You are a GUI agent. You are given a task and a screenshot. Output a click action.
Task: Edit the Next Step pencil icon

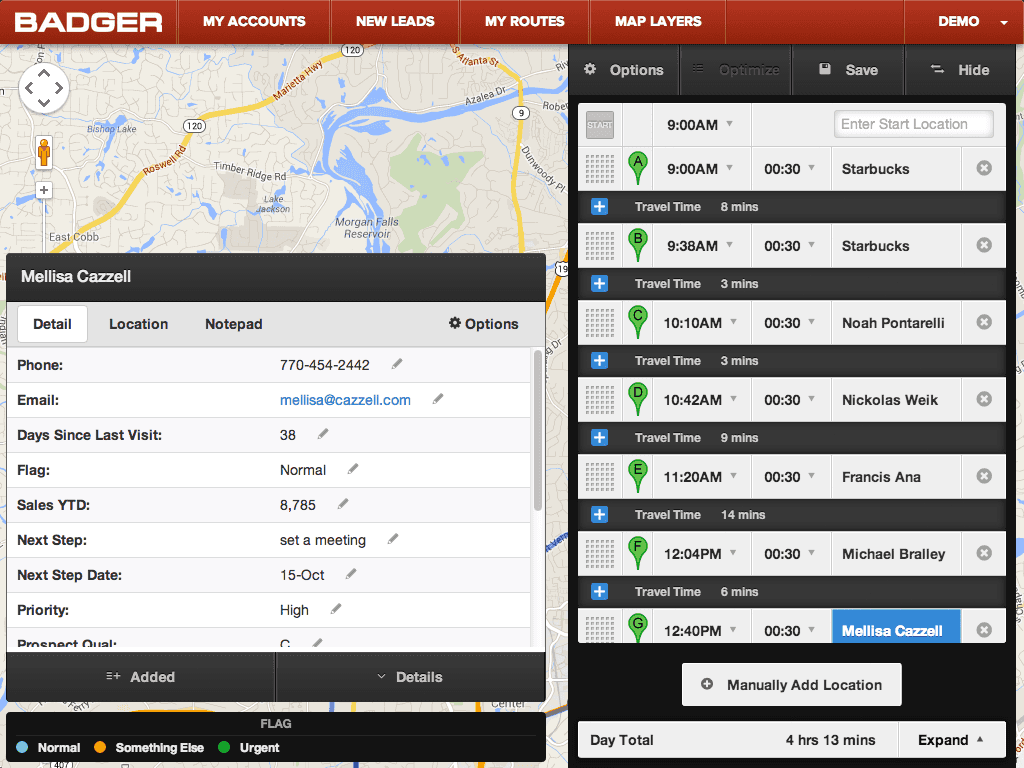393,539
